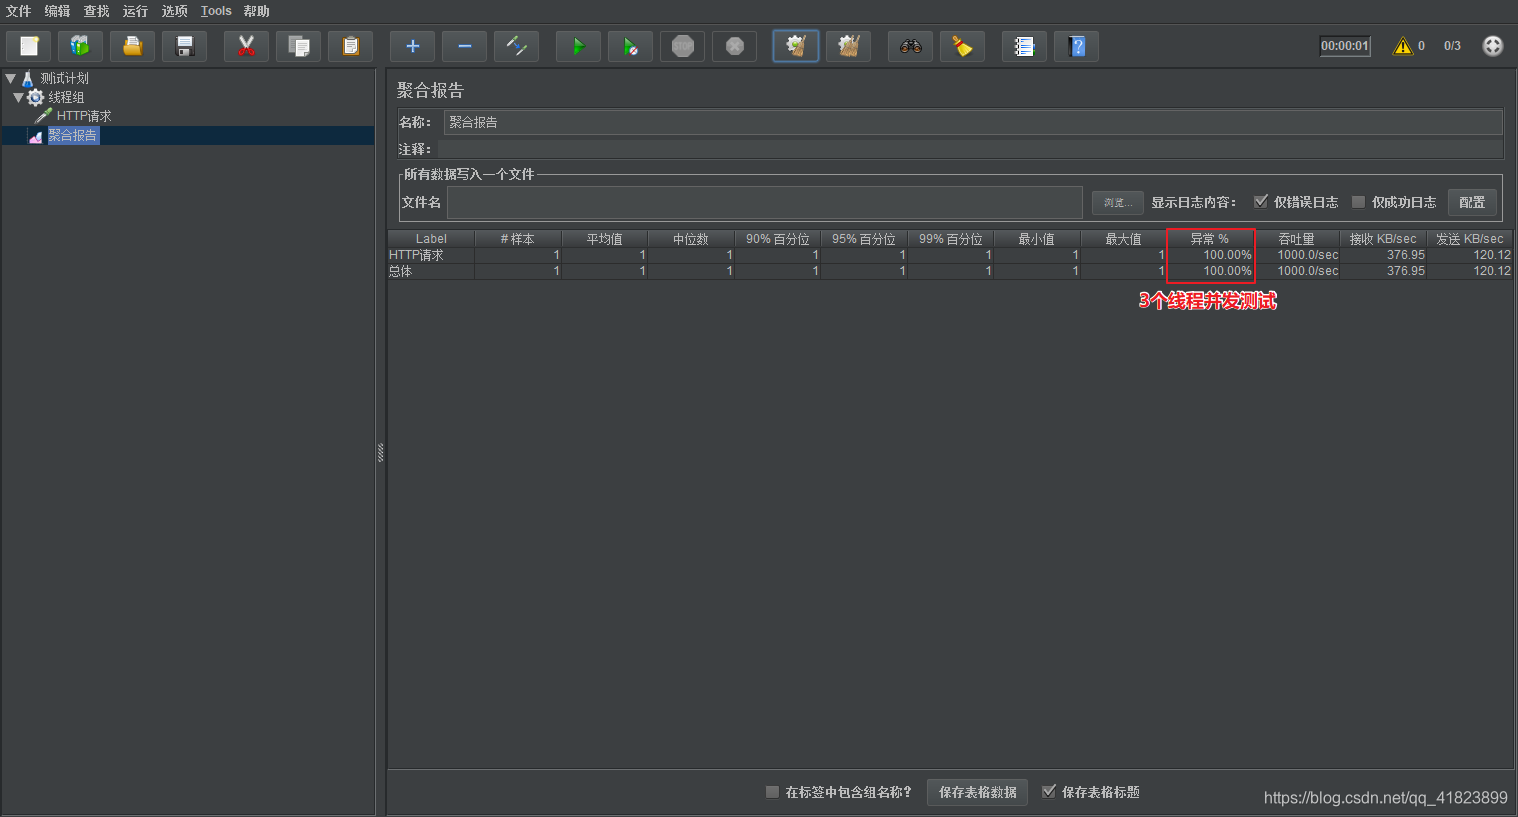
Task: Open the 帮助 menu
Action: pos(256,11)
